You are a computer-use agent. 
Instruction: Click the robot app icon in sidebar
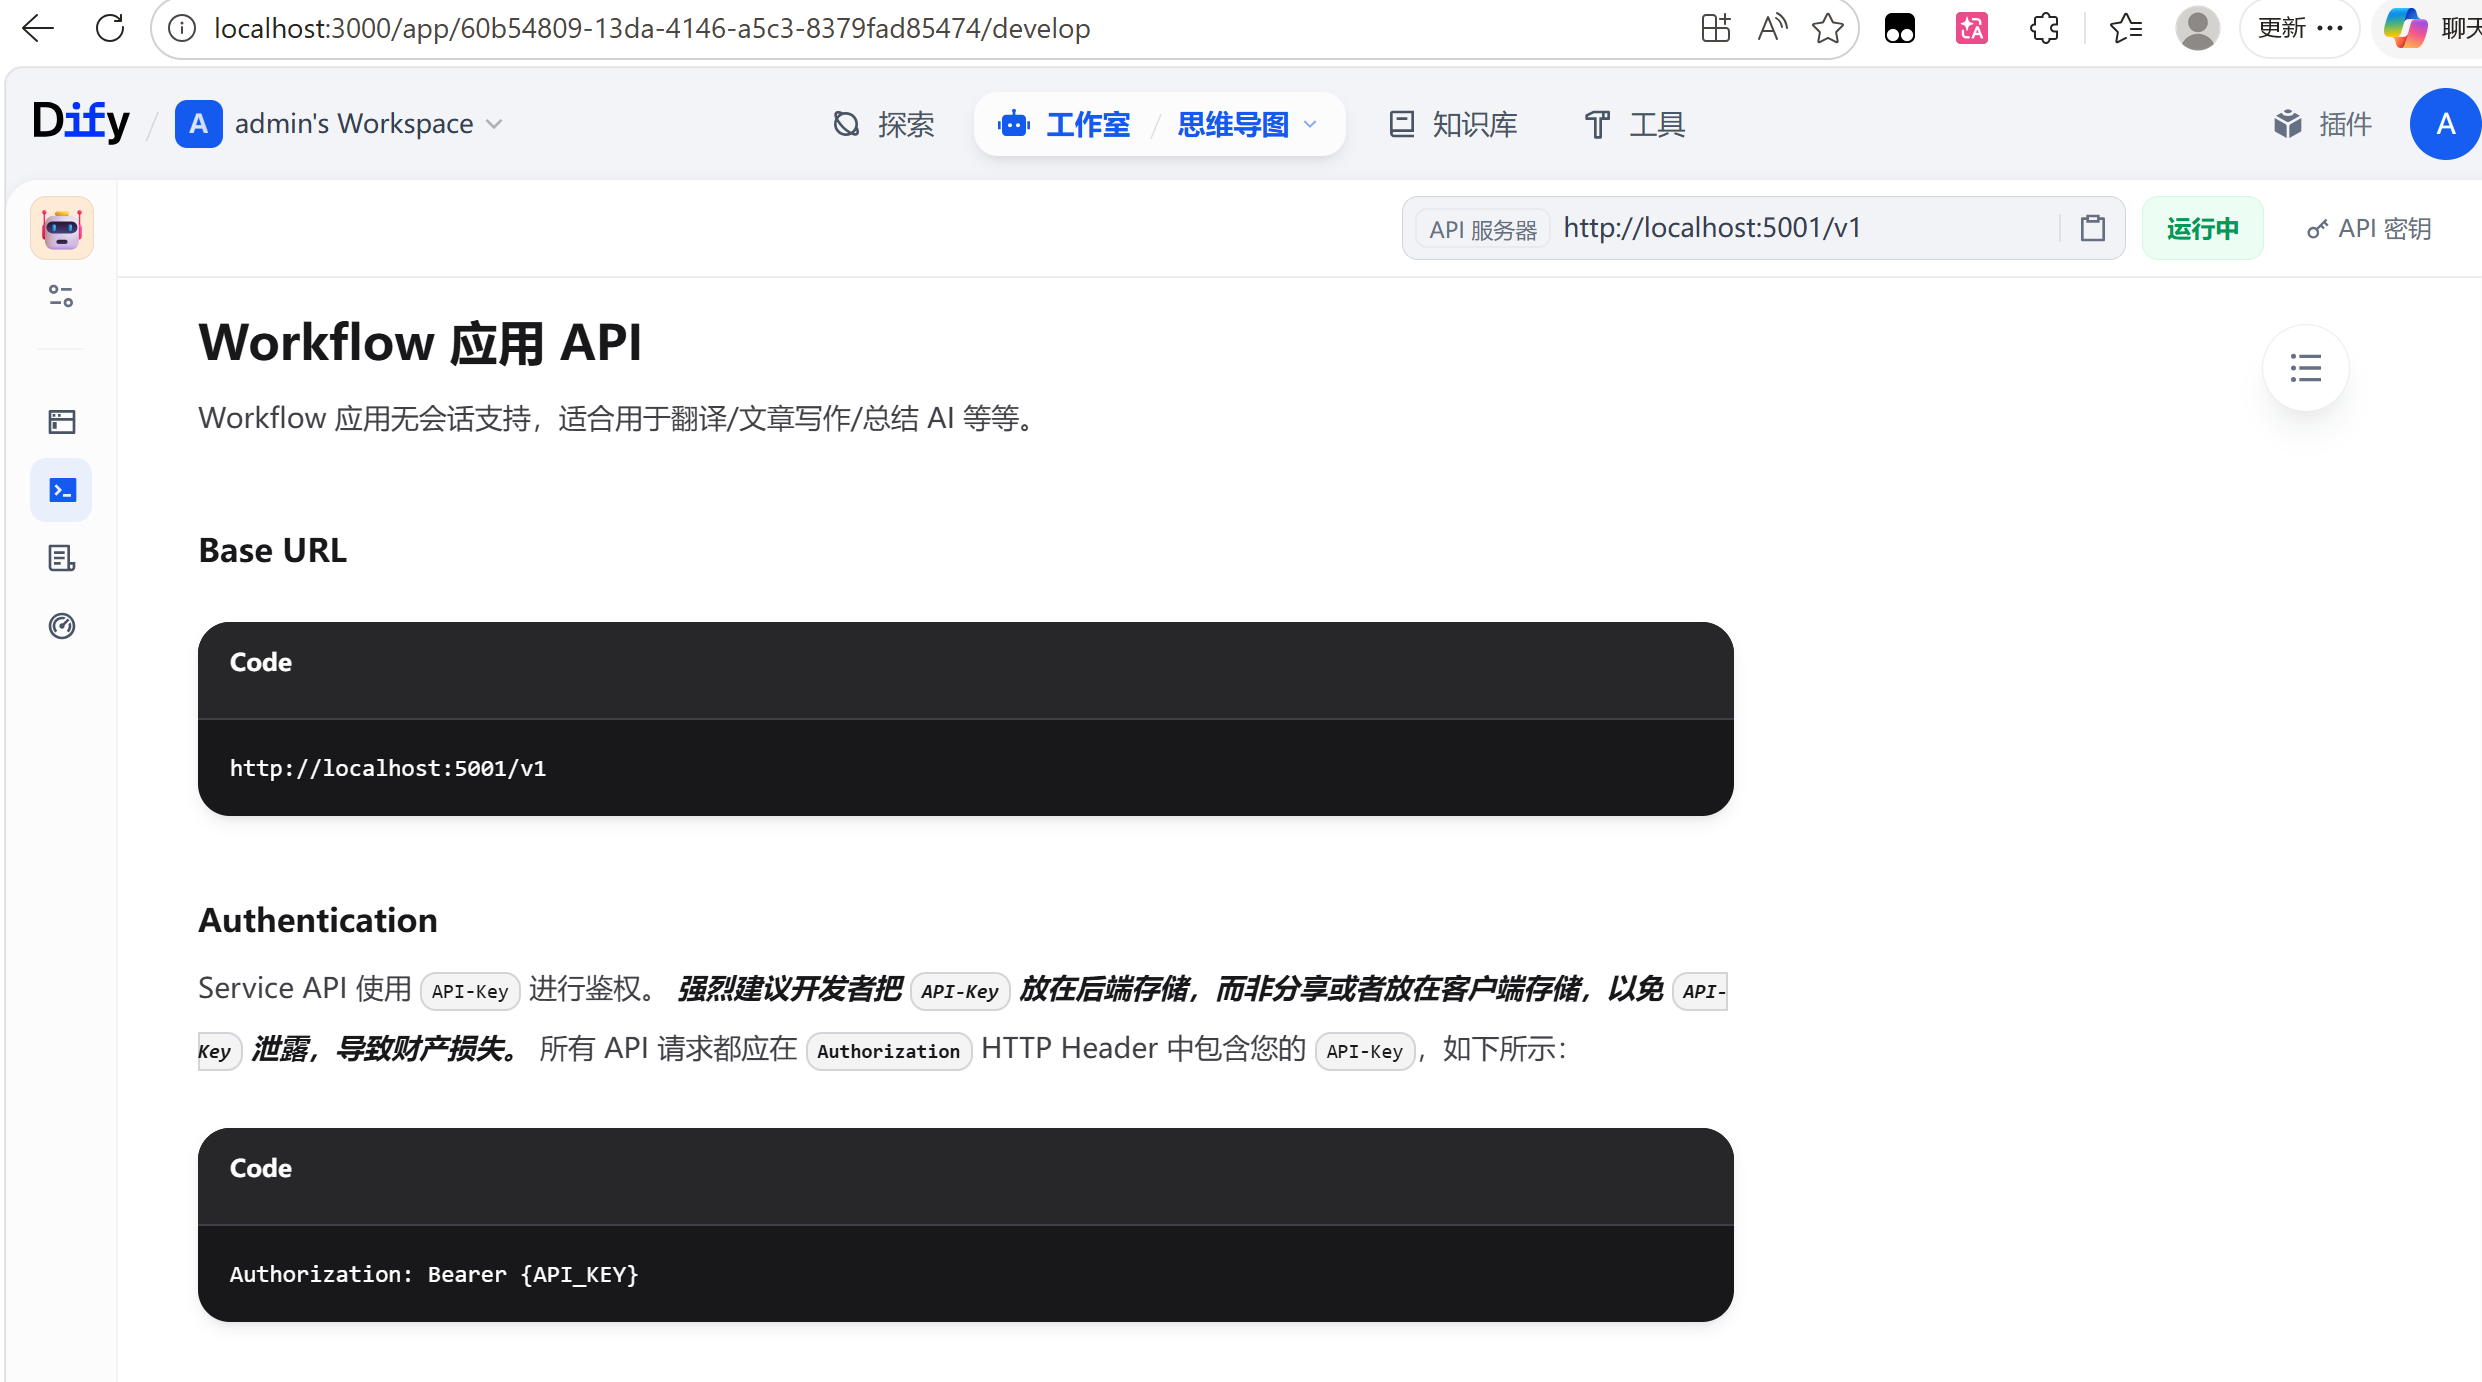[x=62, y=228]
